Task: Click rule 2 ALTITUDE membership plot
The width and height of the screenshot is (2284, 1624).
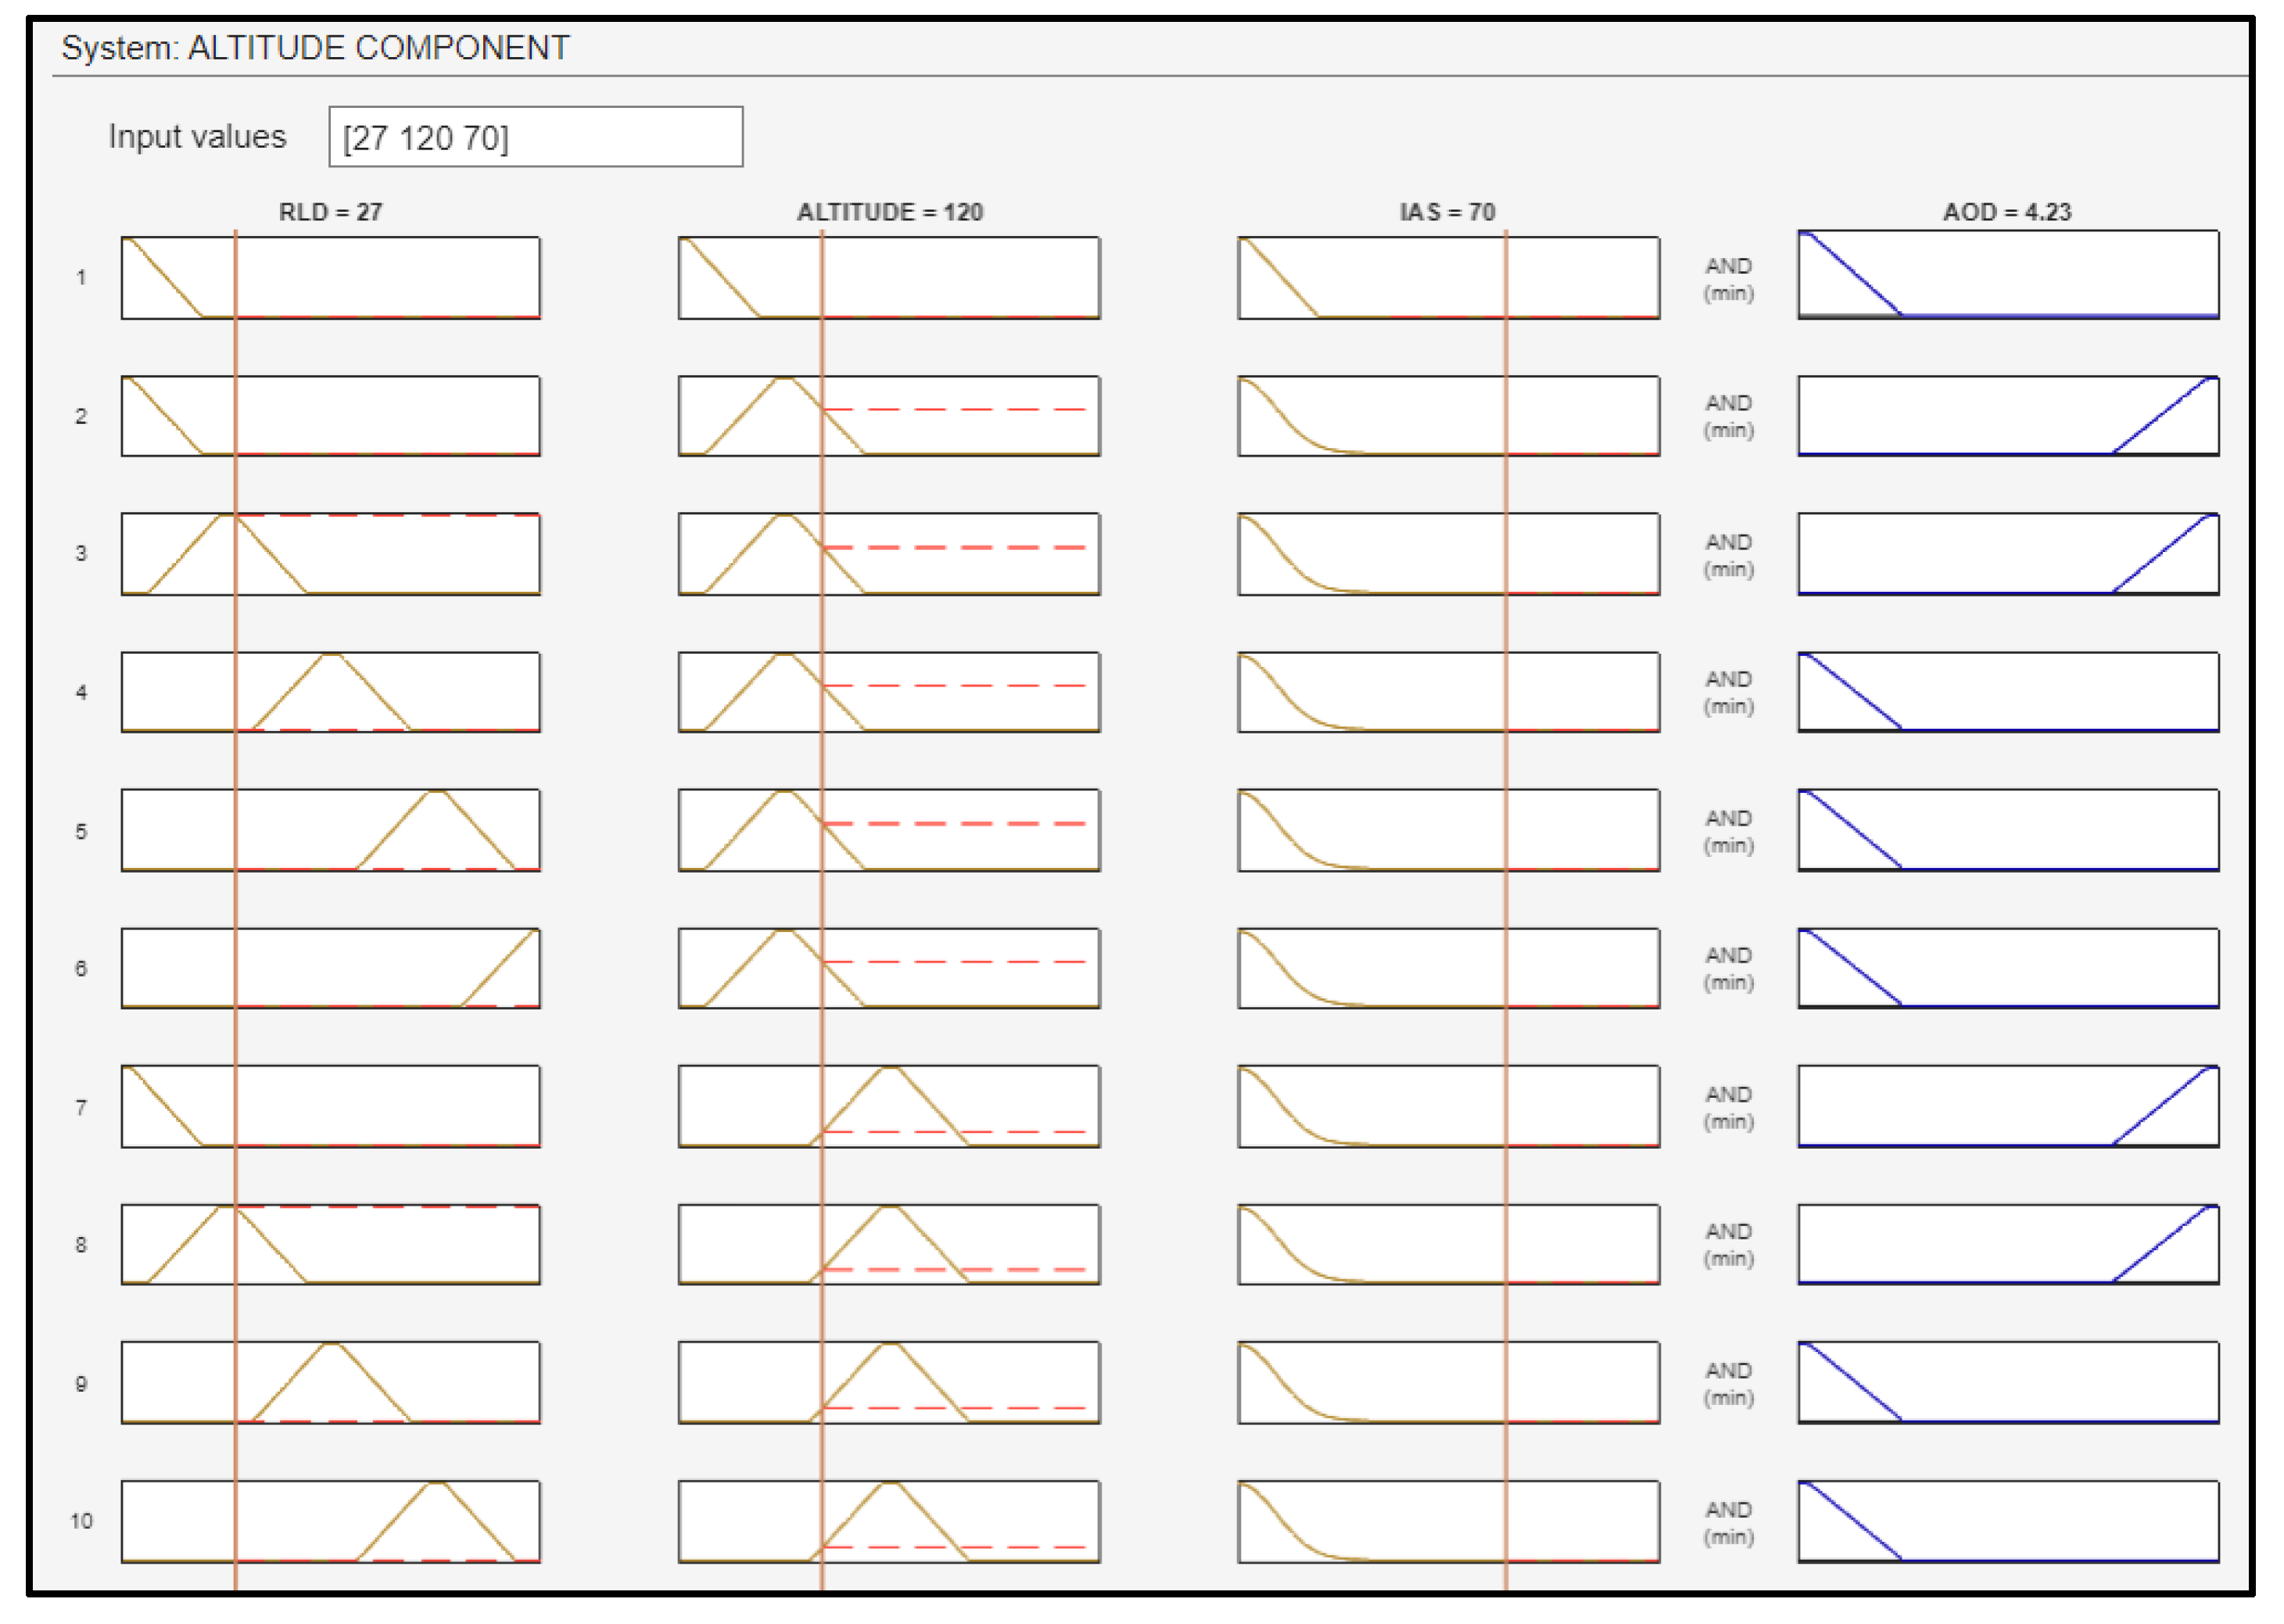Action: click(888, 416)
